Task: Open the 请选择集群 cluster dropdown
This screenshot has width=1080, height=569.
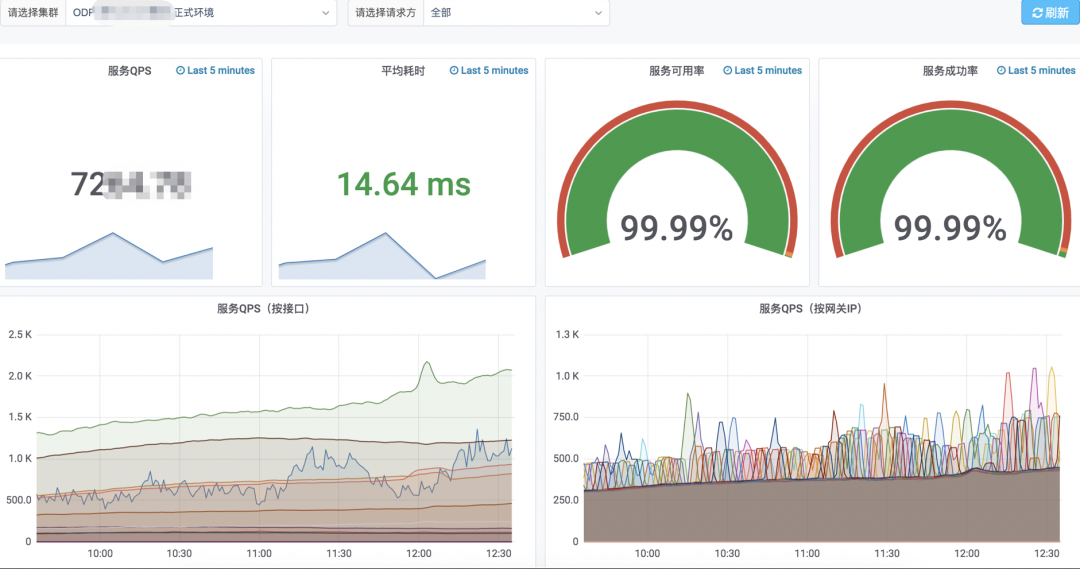Action: 201,12
